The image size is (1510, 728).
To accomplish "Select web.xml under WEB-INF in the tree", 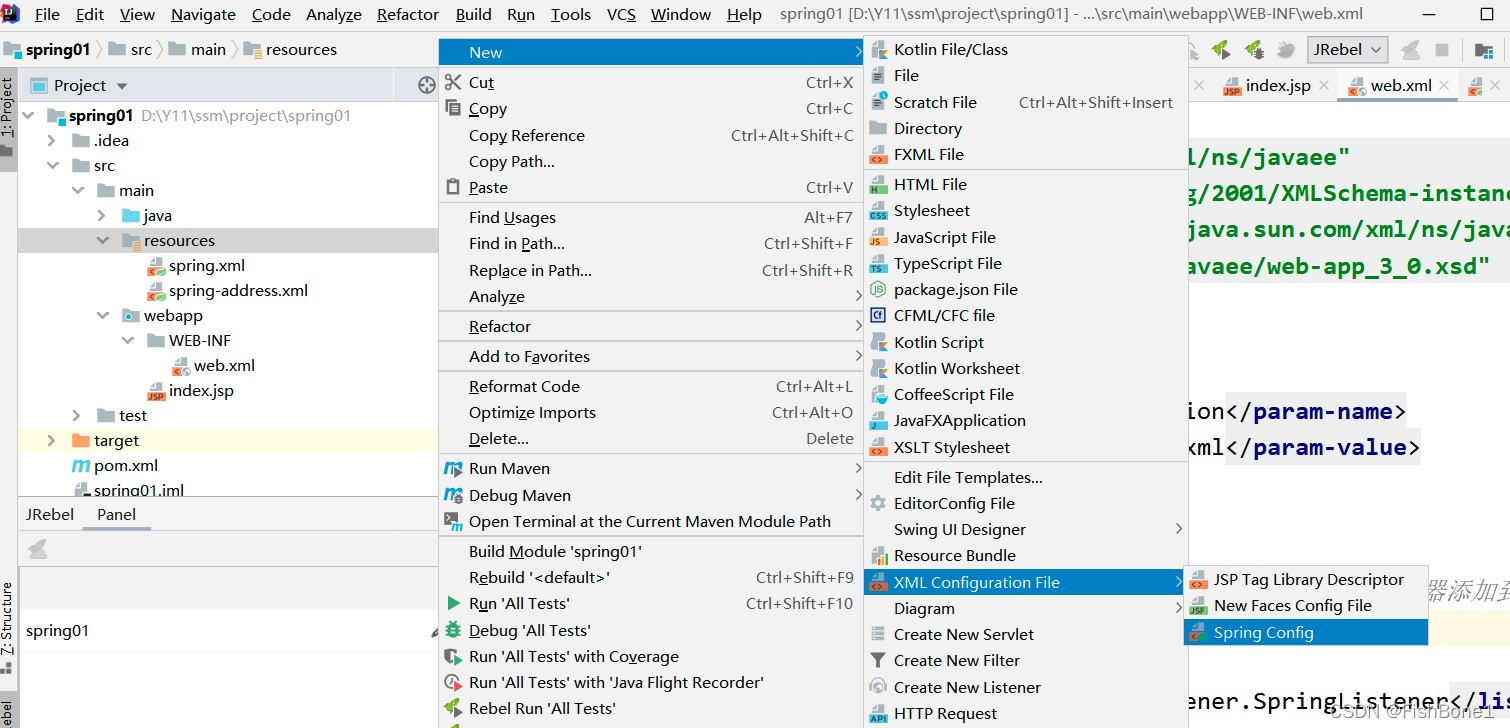I will point(214,366).
